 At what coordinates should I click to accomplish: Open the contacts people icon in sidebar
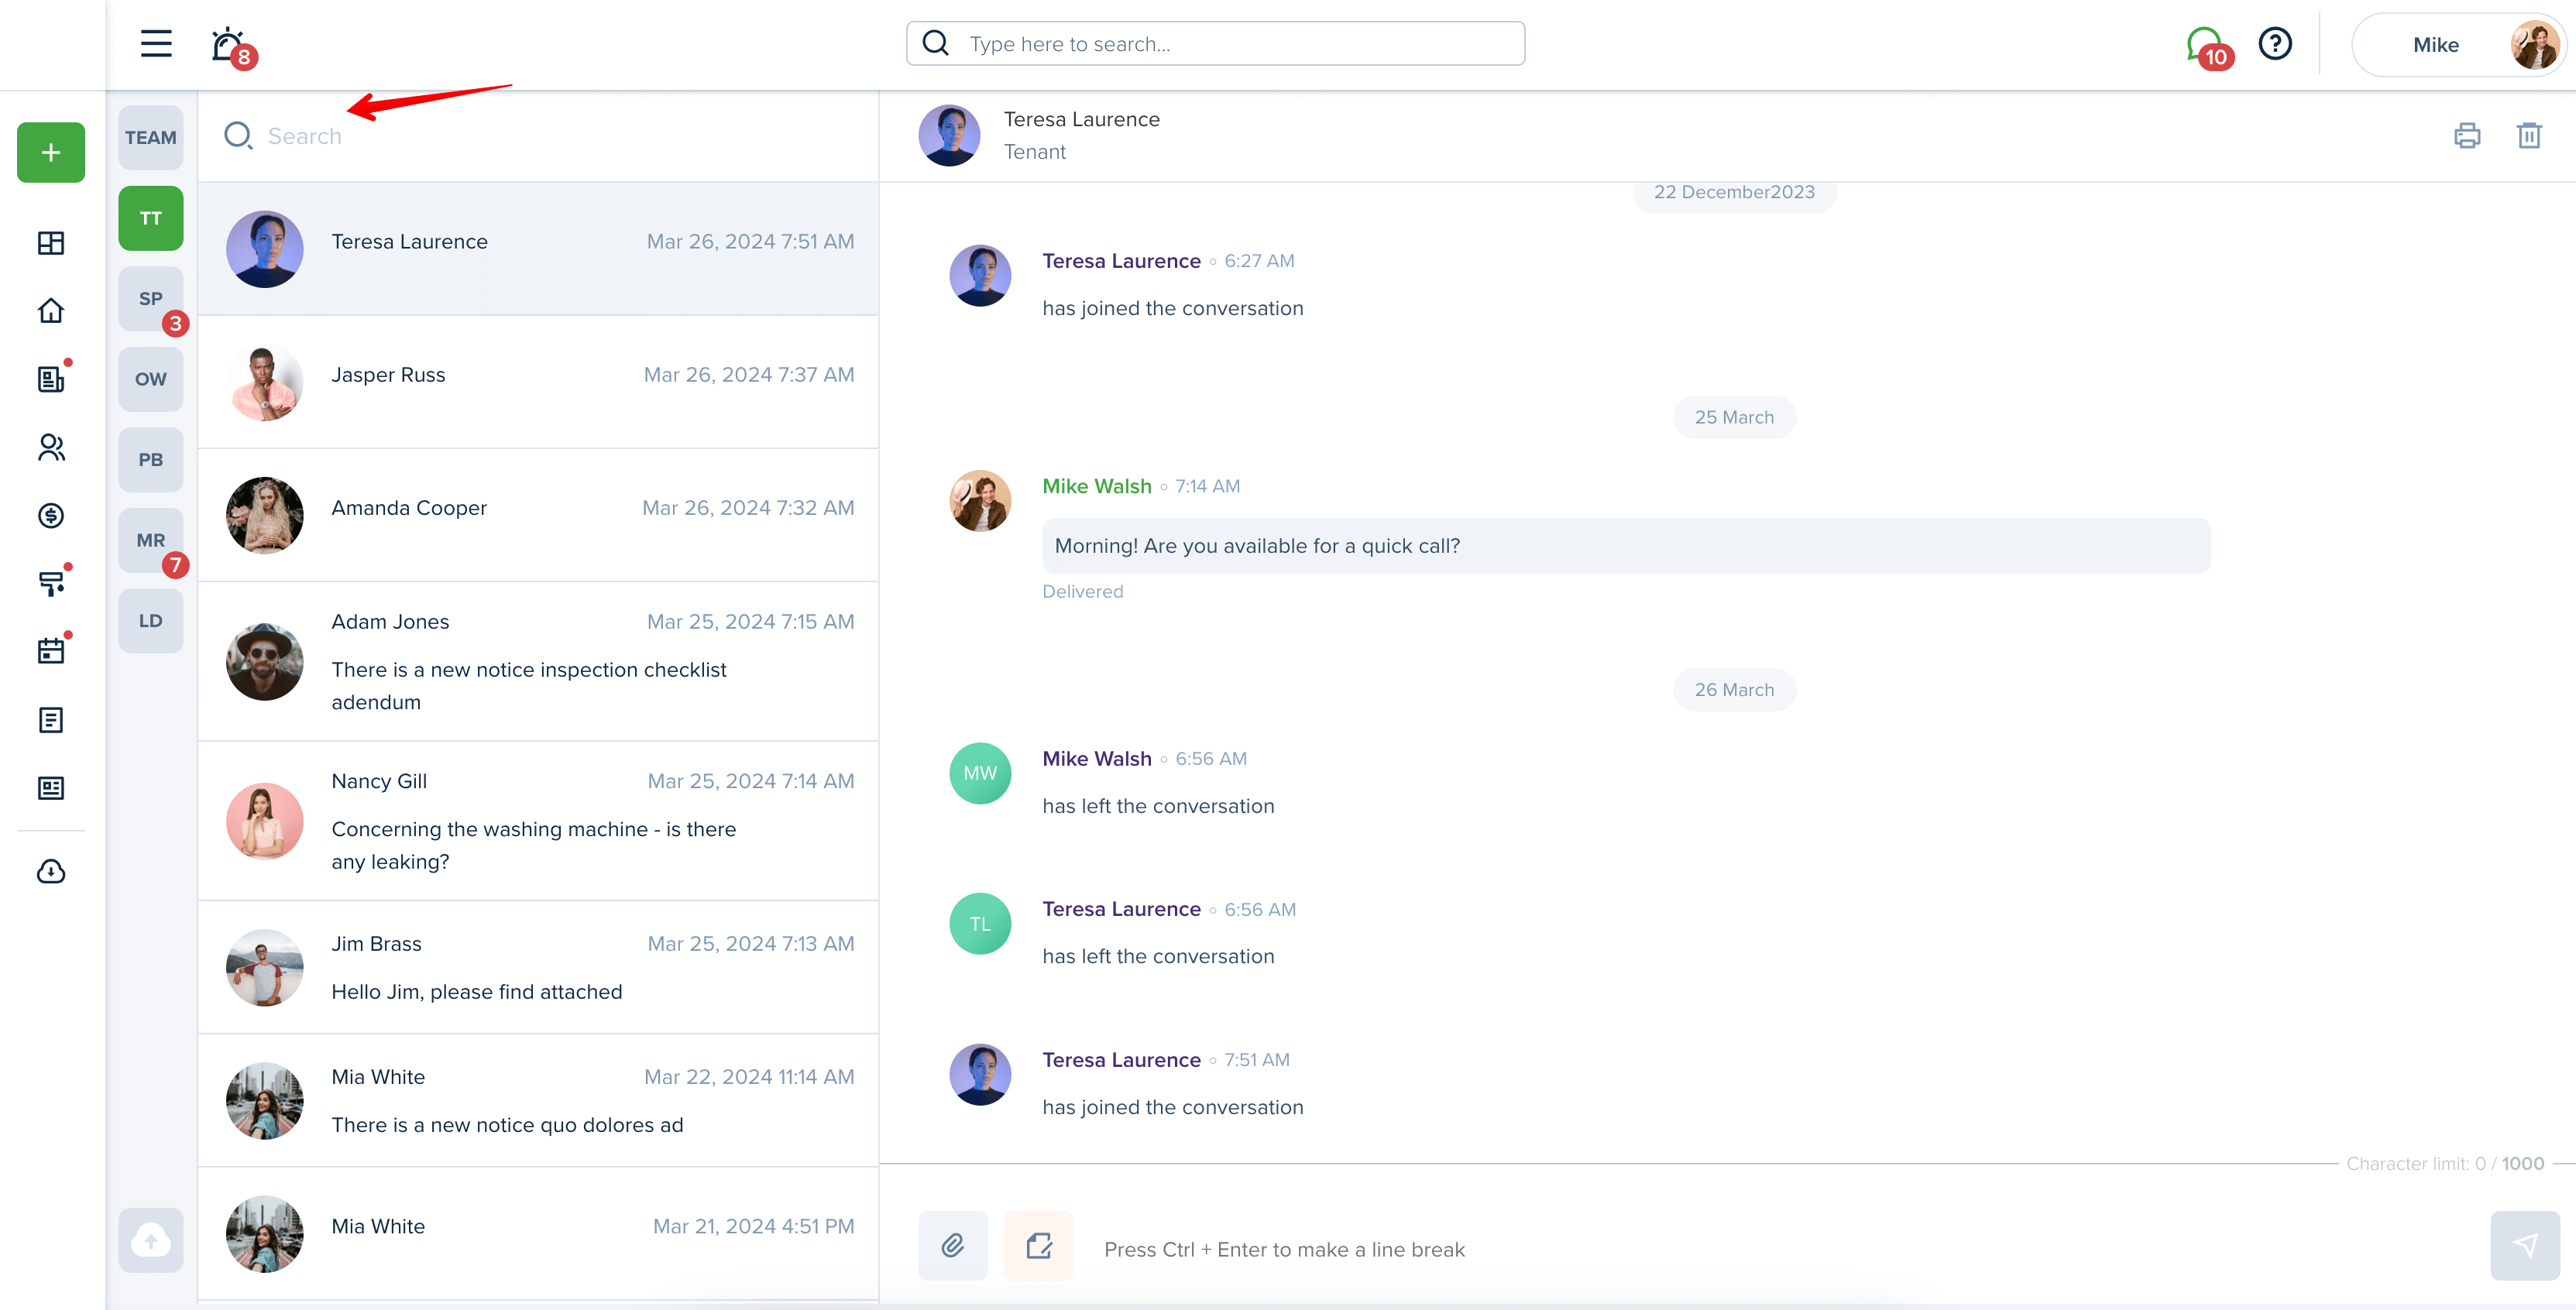[x=51, y=447]
